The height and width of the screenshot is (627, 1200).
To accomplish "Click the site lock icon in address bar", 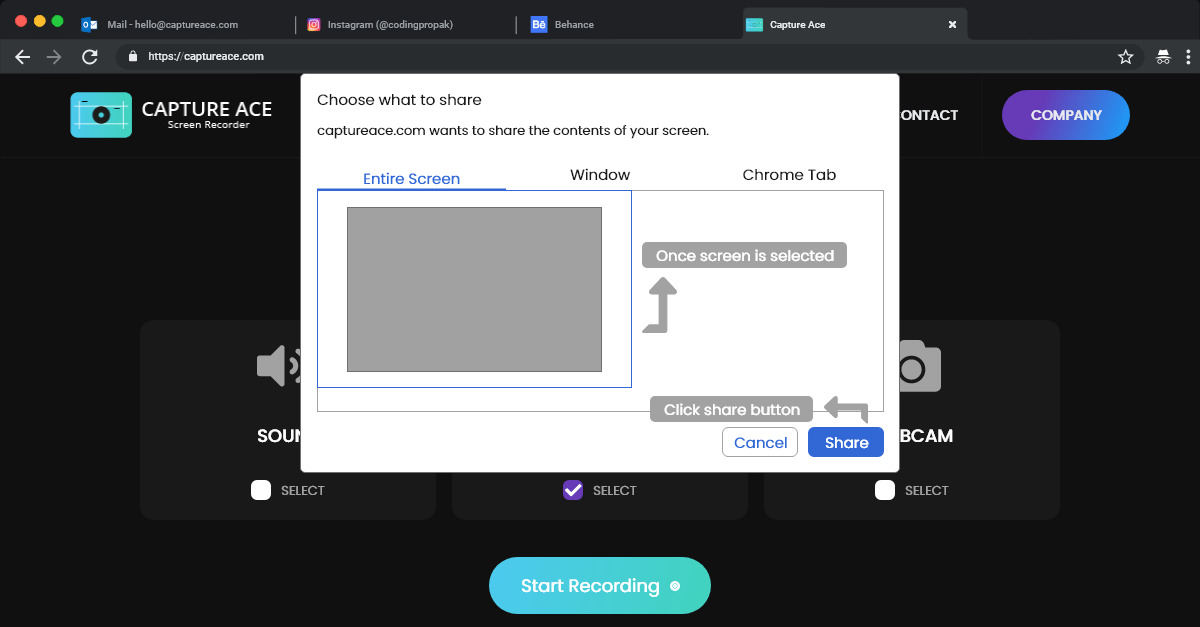I will pyautogui.click(x=133, y=57).
